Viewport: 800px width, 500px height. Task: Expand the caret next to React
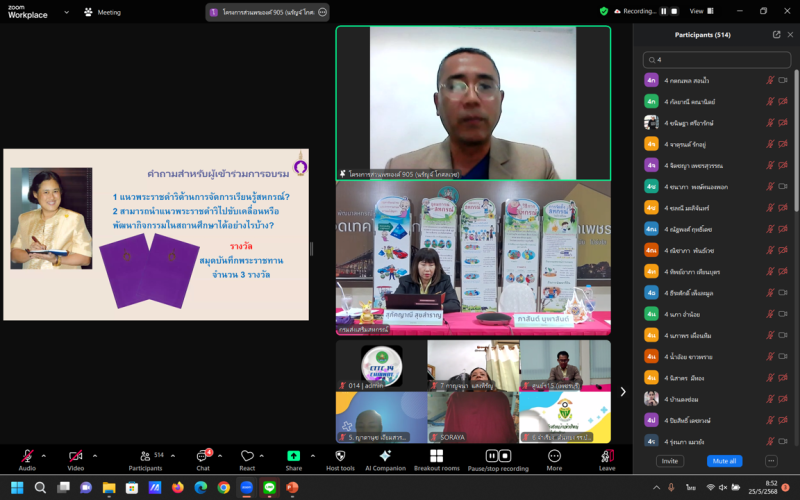(262, 456)
